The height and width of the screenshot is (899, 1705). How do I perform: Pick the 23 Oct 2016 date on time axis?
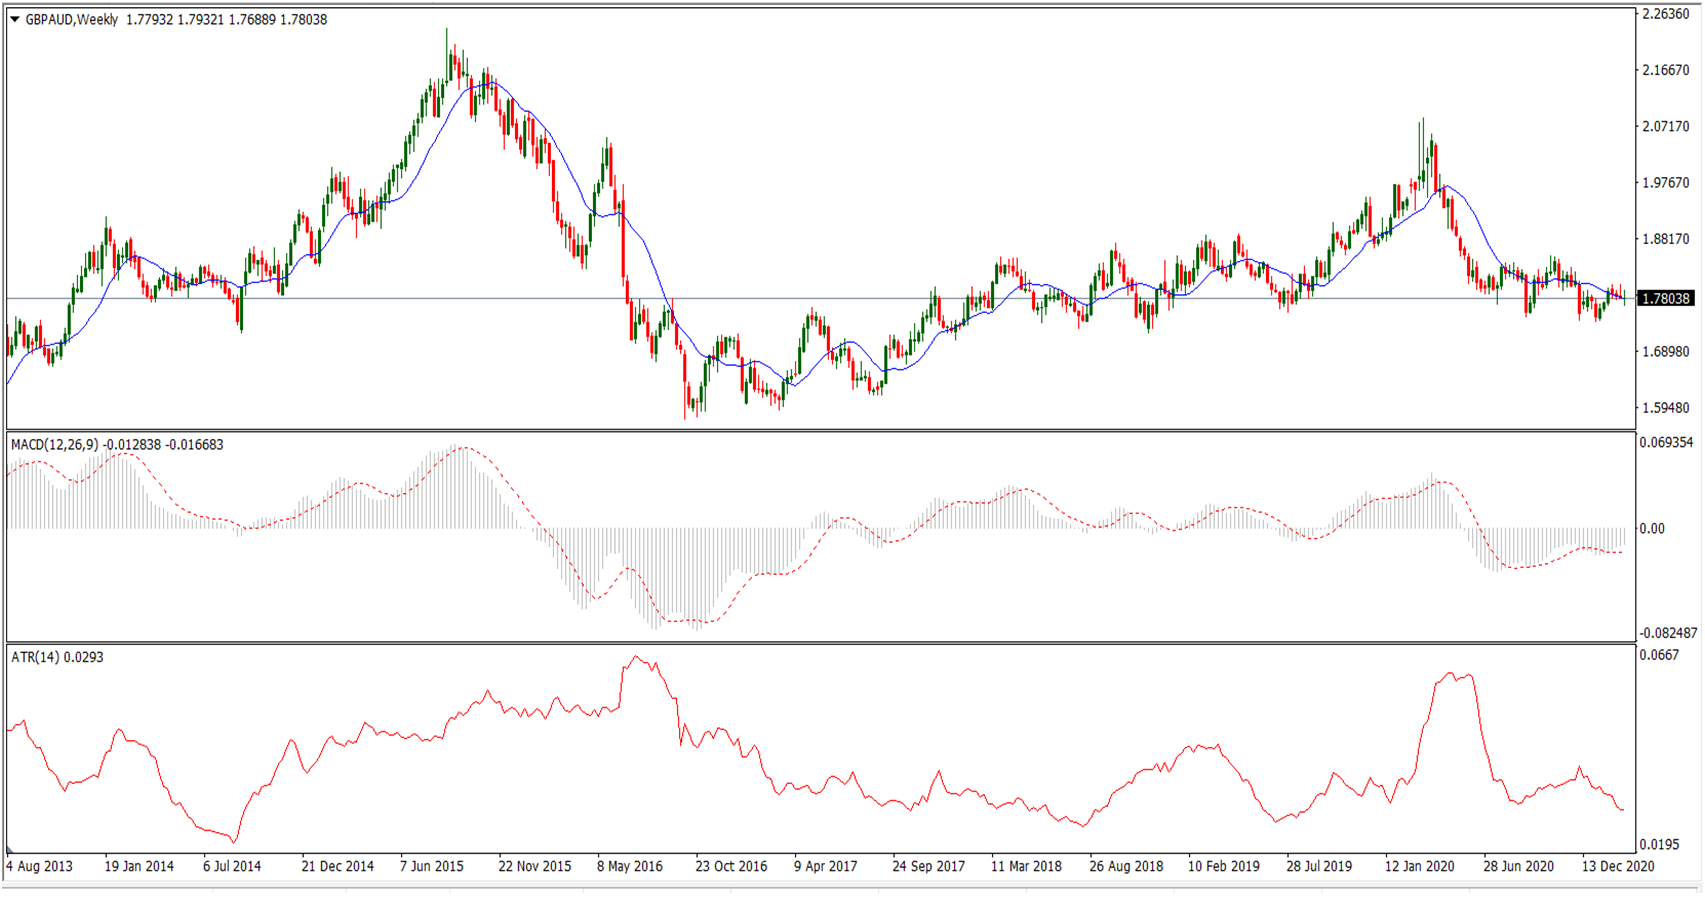pos(731,866)
